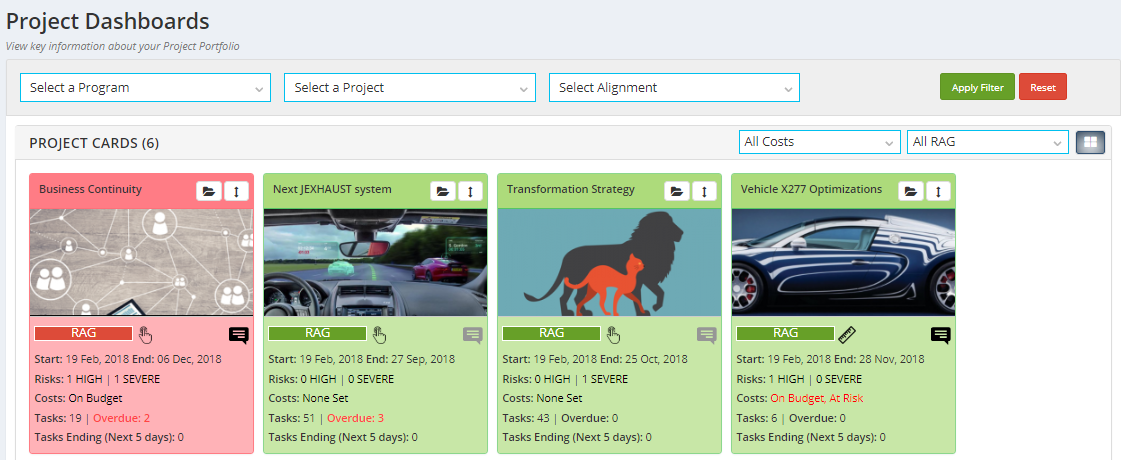1121x462 pixels.
Task: Open folder icon on Business Continuity card
Action: [x=209, y=191]
